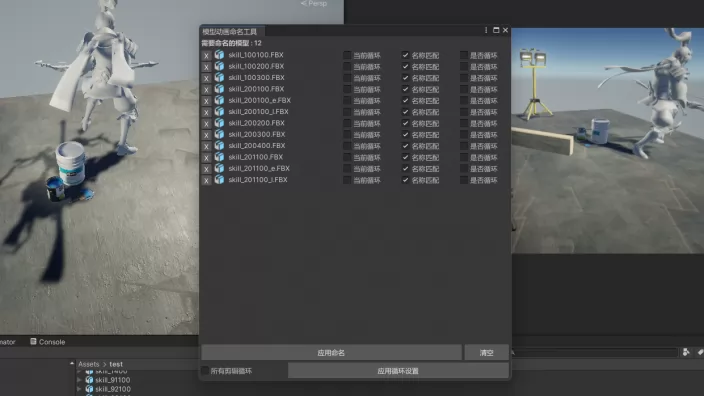This screenshot has height=396, width=704.
Task: Remove skill_201100_l.FBX using the X button
Action: point(206,180)
